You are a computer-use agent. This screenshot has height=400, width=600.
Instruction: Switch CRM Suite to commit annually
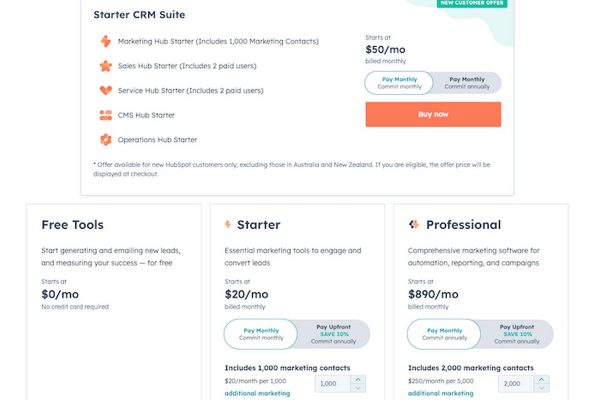(x=467, y=83)
